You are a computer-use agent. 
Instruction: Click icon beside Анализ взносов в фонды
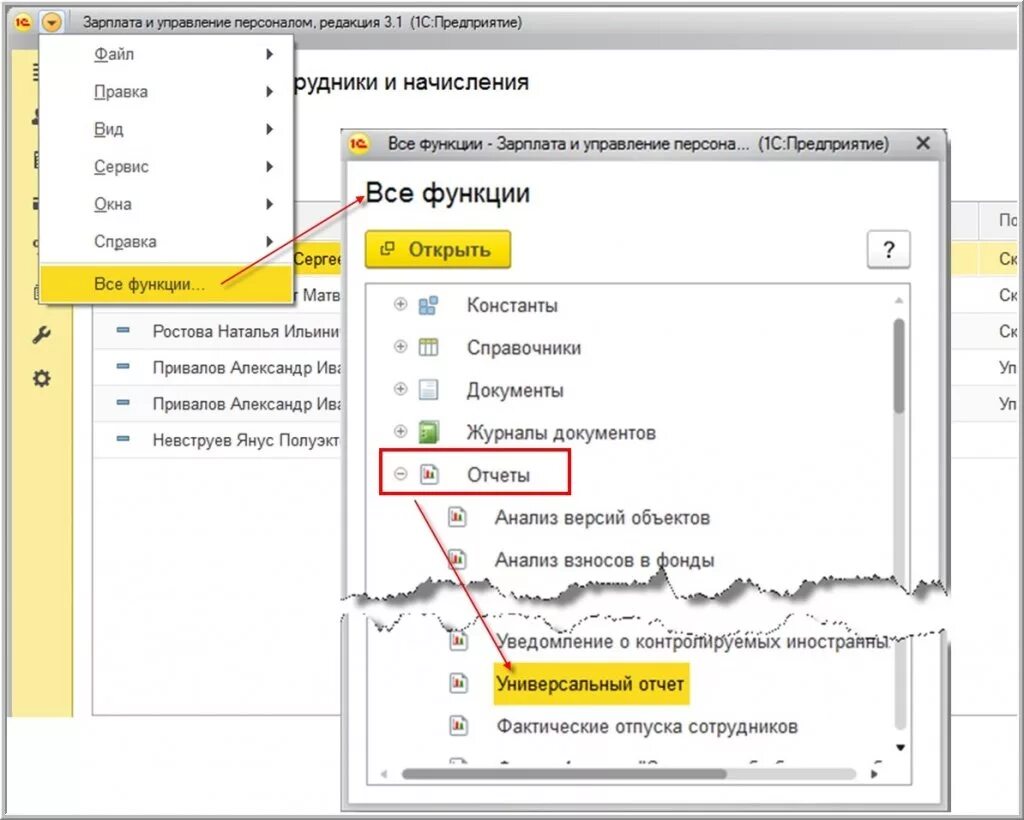[x=457, y=560]
